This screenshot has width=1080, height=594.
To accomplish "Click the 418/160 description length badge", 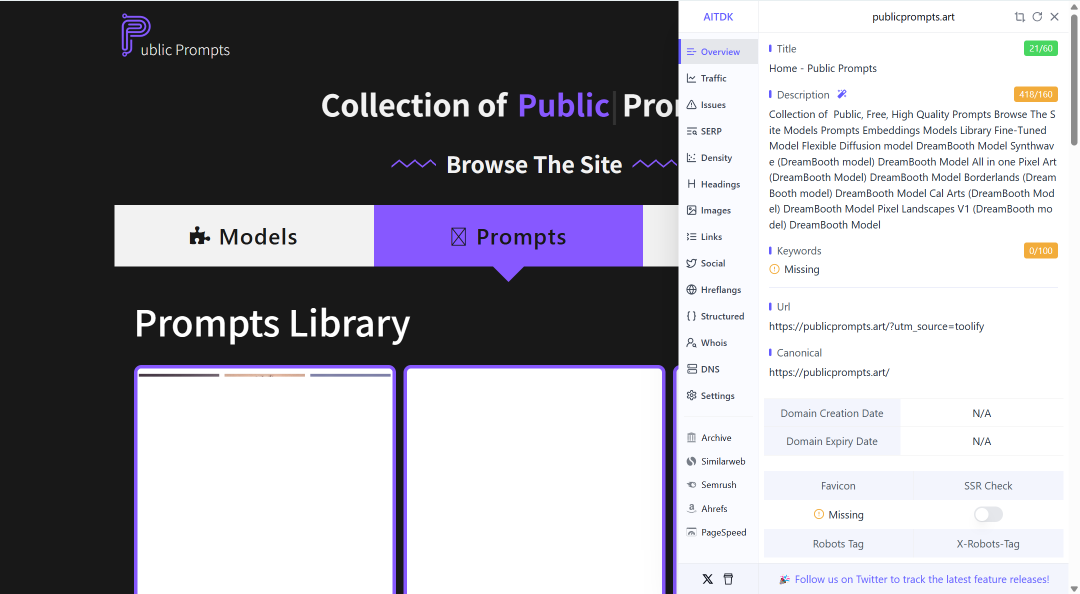I will [x=1035, y=94].
